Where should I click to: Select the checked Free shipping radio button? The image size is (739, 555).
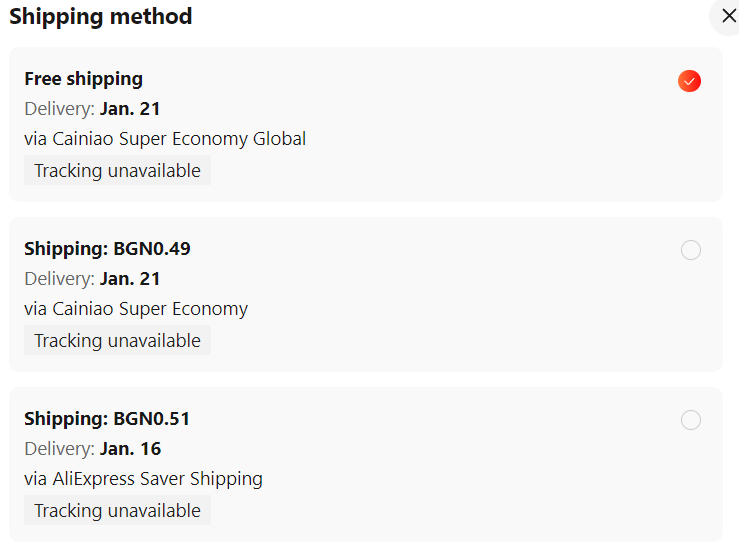click(689, 81)
